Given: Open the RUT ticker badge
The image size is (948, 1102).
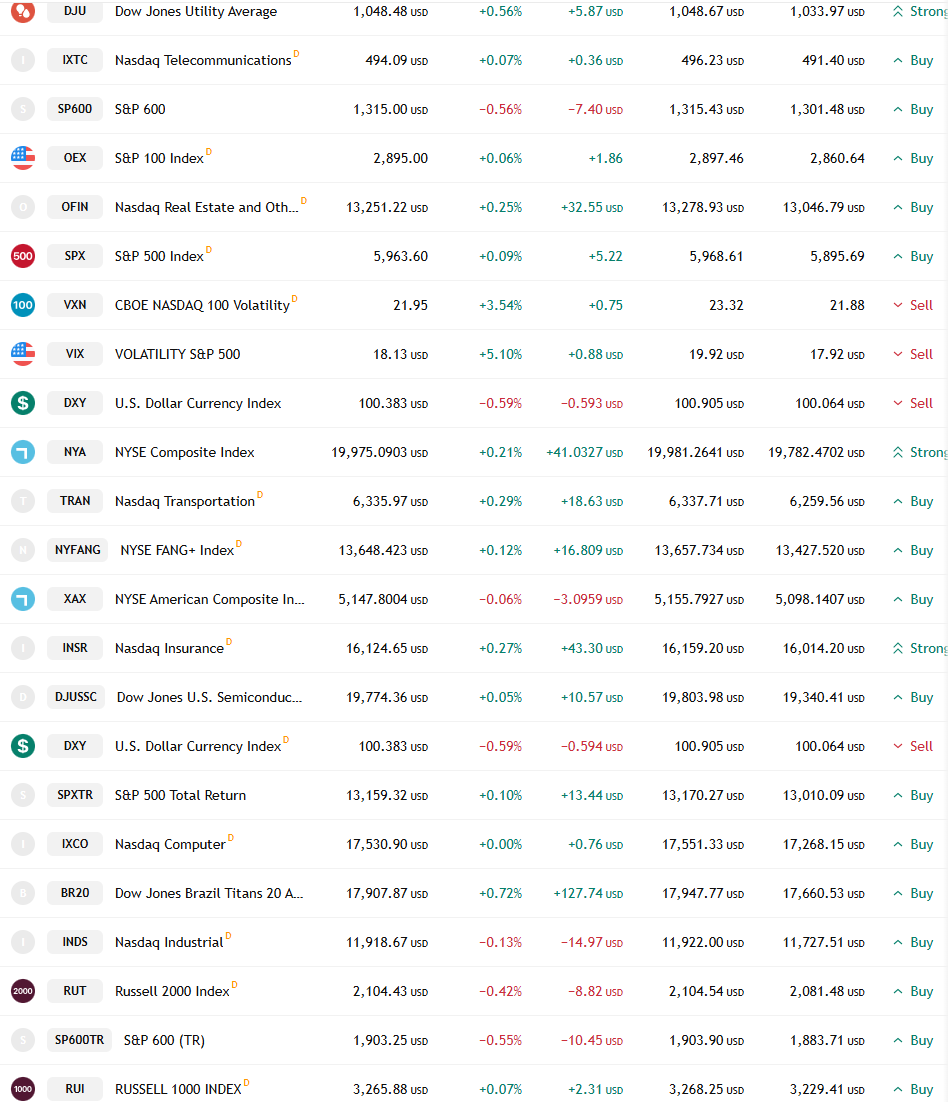Looking at the screenshot, I should [x=75, y=991].
